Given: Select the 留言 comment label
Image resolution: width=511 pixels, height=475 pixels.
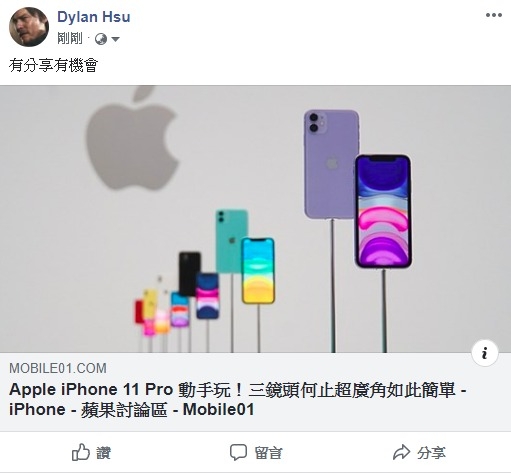Looking at the screenshot, I should tap(268, 453).
